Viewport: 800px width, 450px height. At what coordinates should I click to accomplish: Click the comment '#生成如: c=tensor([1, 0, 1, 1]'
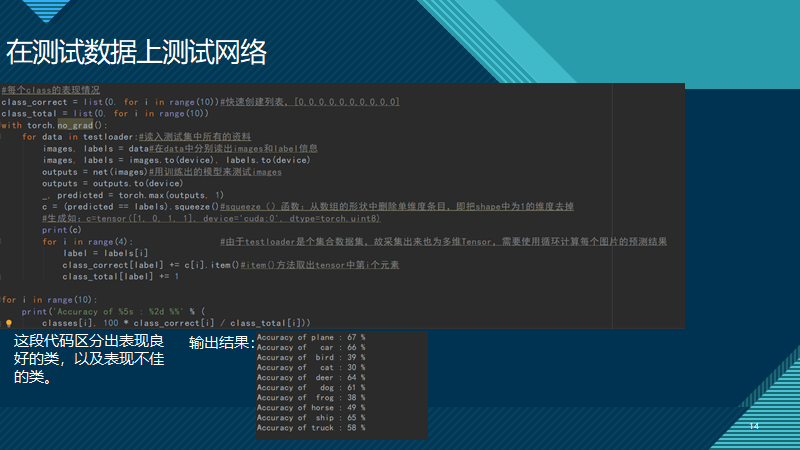tap(211, 218)
